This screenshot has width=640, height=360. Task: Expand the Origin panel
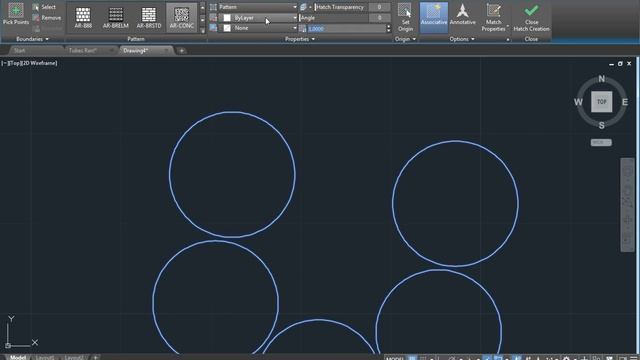[x=405, y=39]
